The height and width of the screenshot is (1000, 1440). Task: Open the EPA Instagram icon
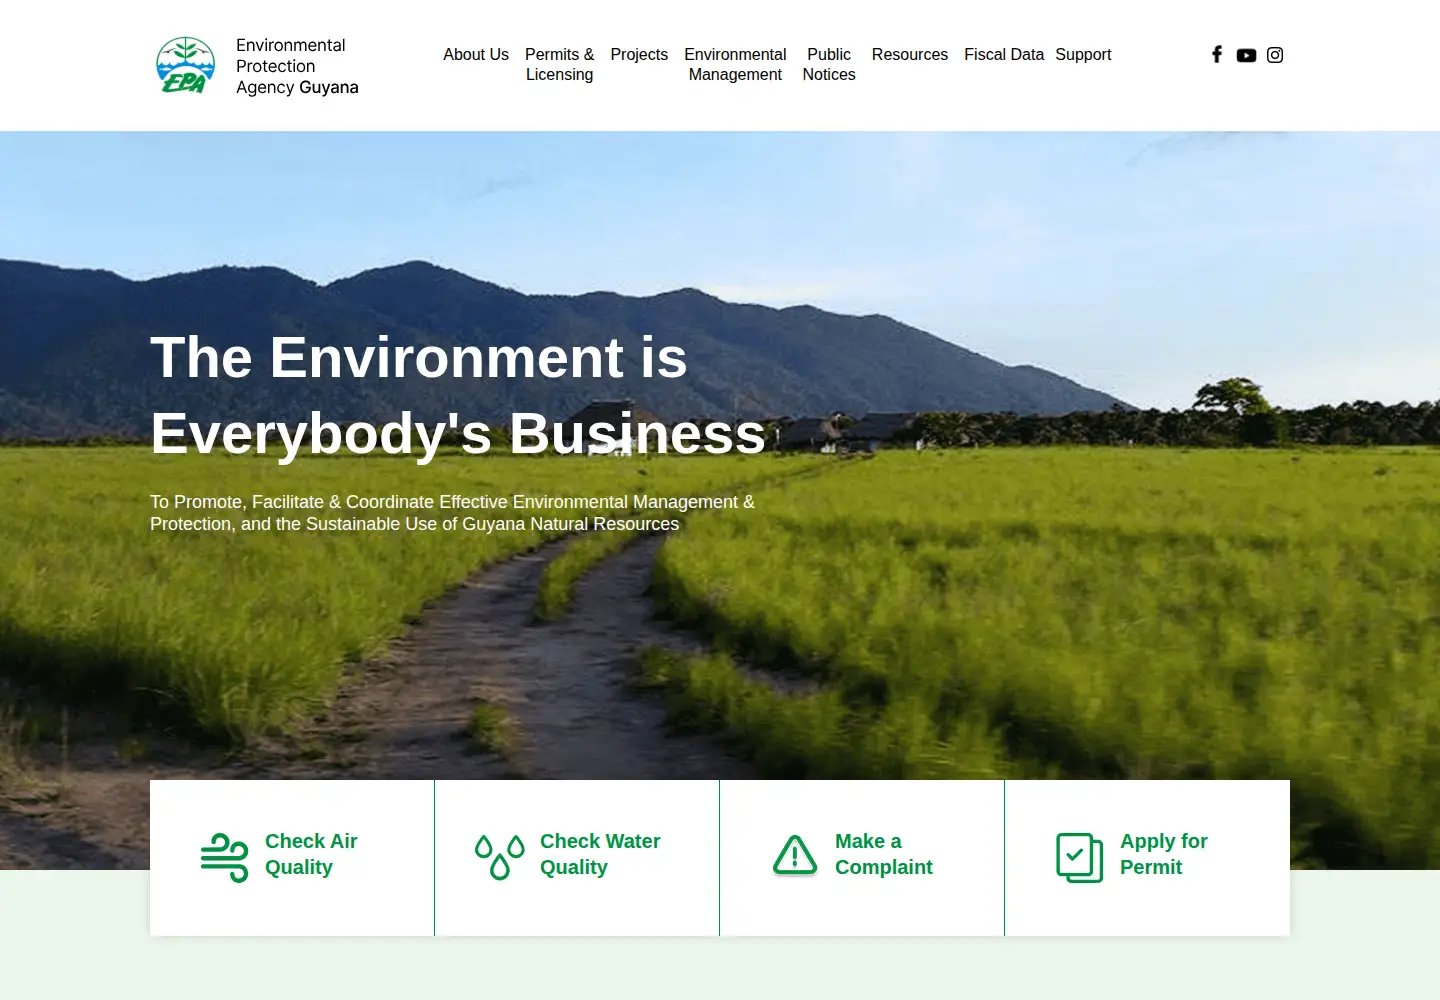(x=1275, y=55)
